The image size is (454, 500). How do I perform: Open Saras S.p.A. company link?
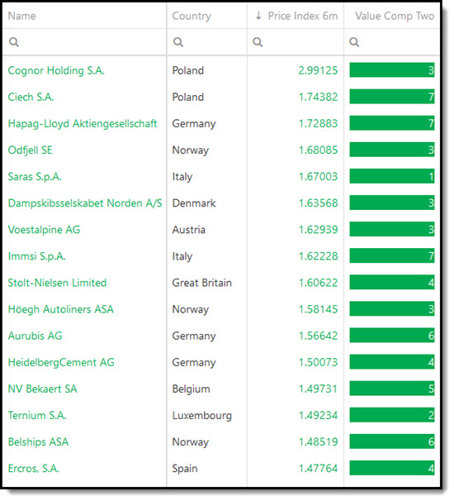(x=35, y=177)
